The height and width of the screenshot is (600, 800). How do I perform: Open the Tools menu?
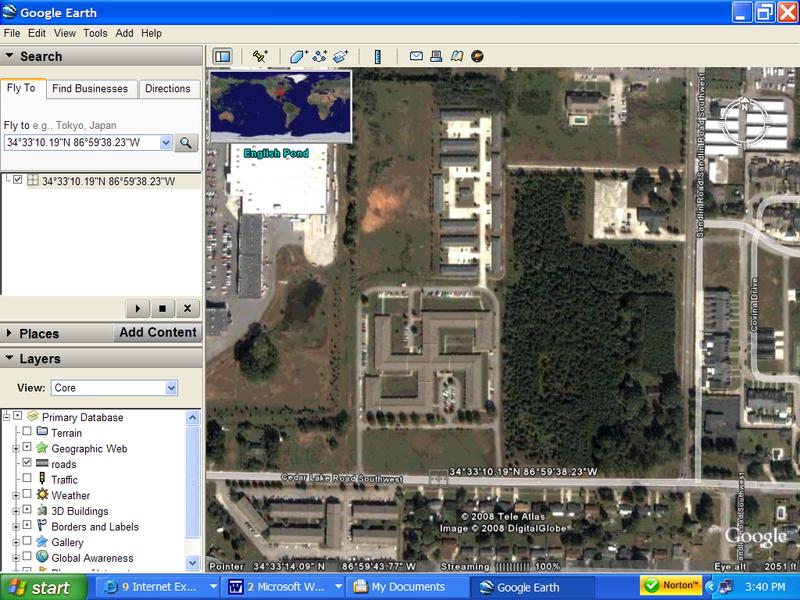click(x=95, y=33)
